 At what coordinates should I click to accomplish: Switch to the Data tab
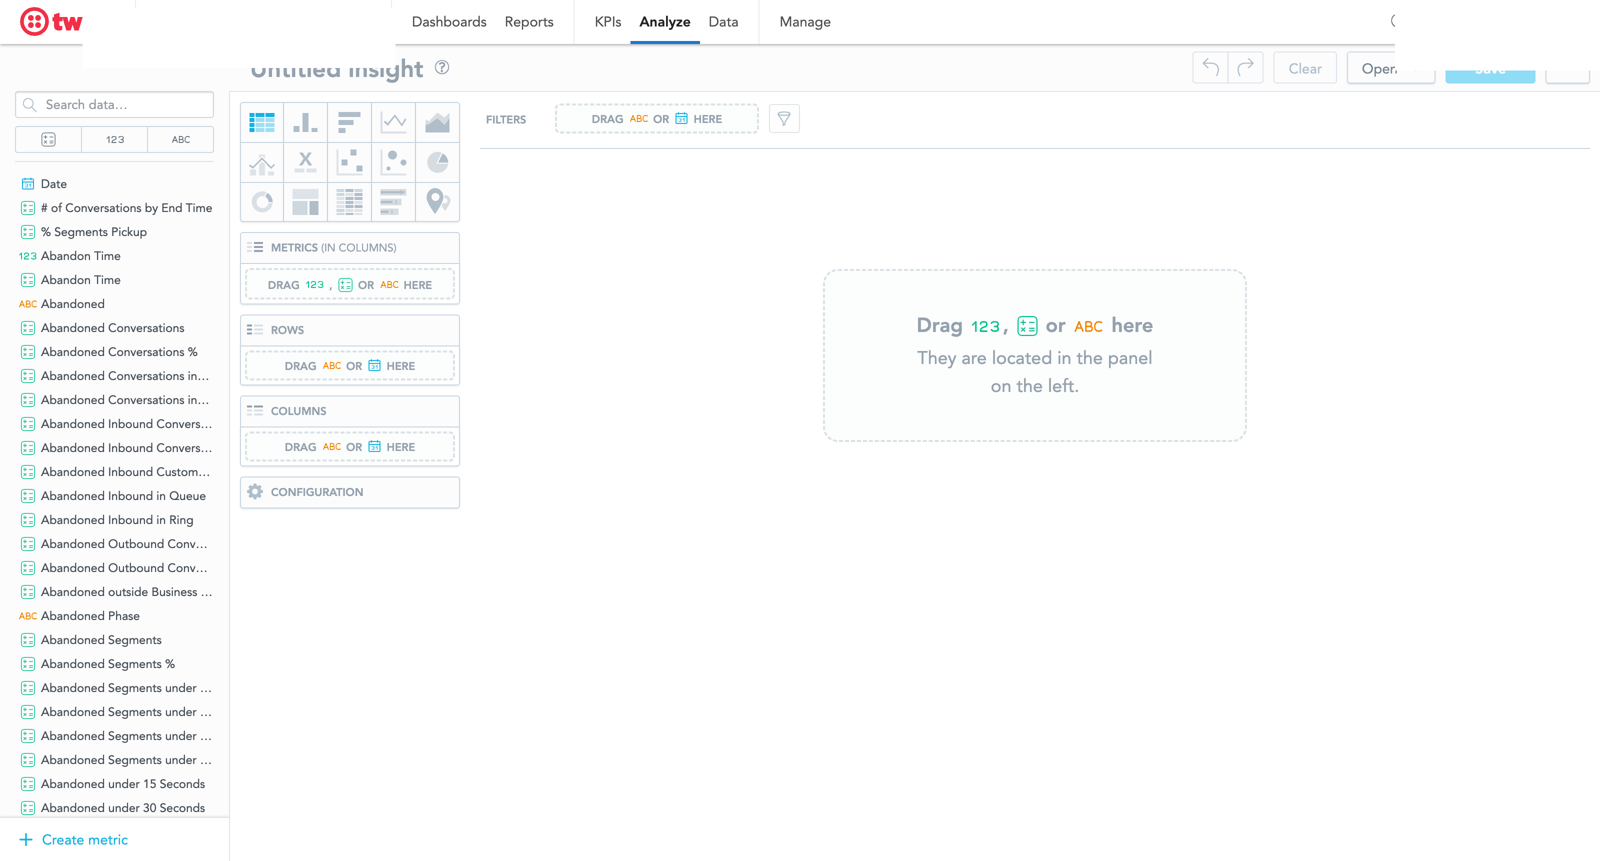coord(723,22)
